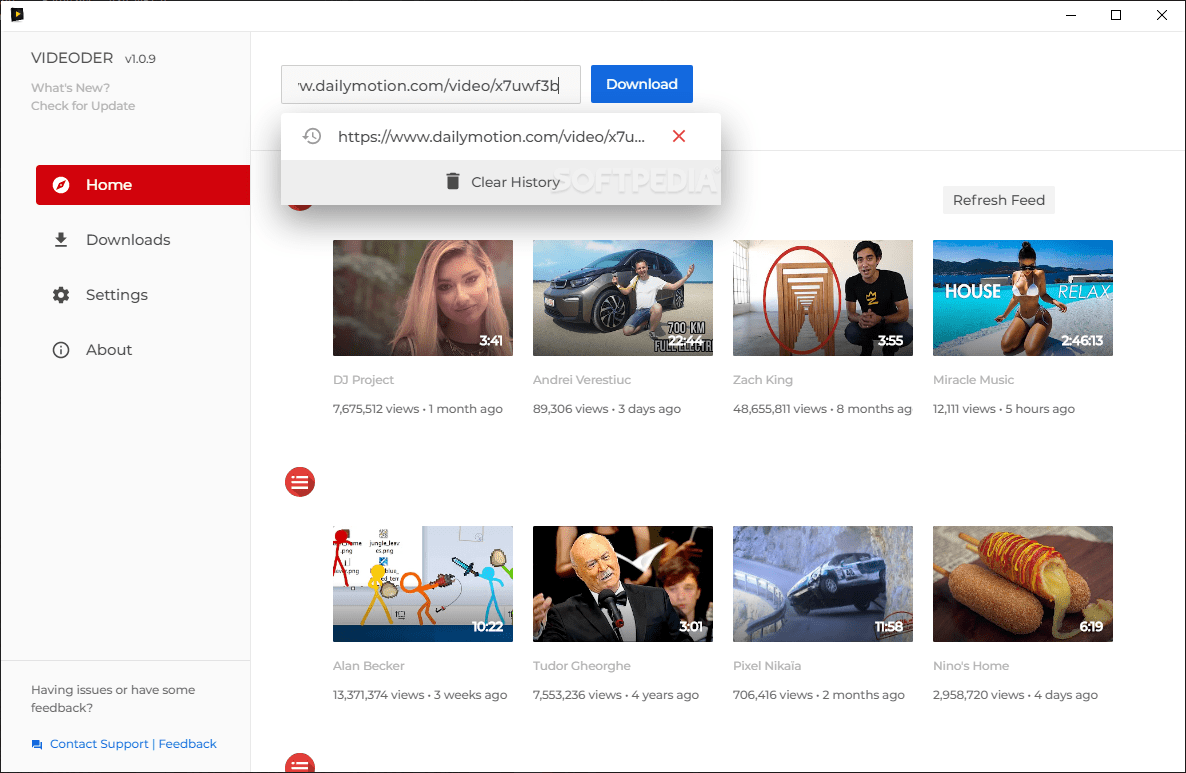Click the red list icon above Alan Becker row
The image size is (1186, 773).
[300, 482]
